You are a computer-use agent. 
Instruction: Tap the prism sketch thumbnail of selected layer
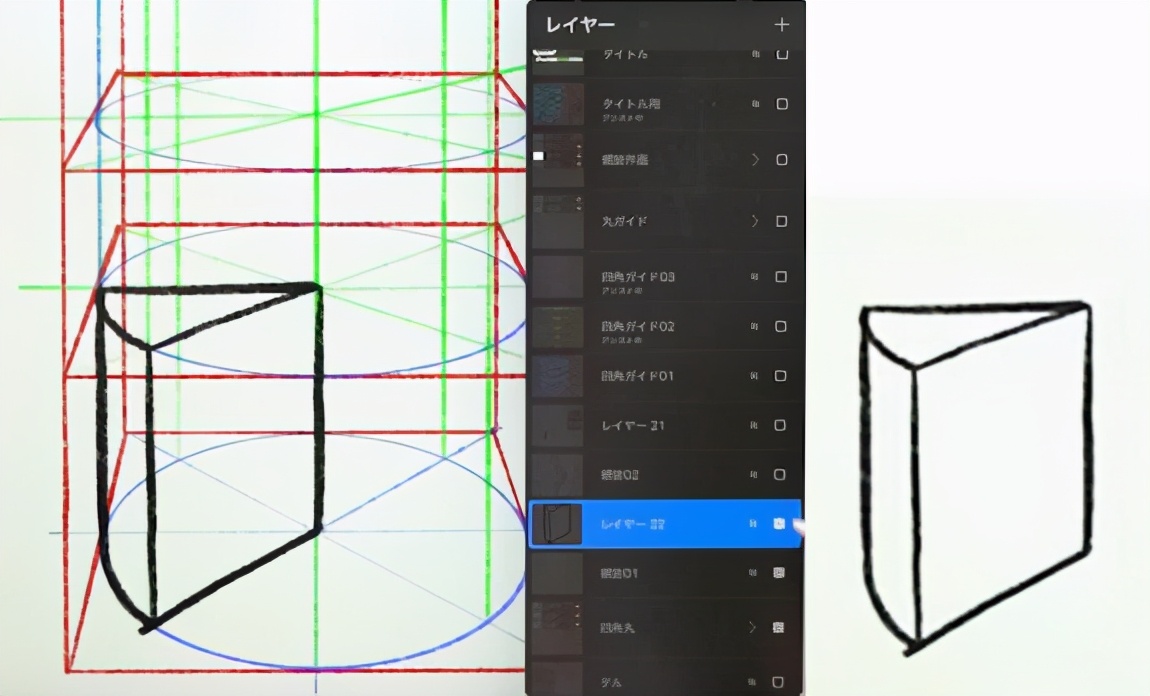pos(557,524)
